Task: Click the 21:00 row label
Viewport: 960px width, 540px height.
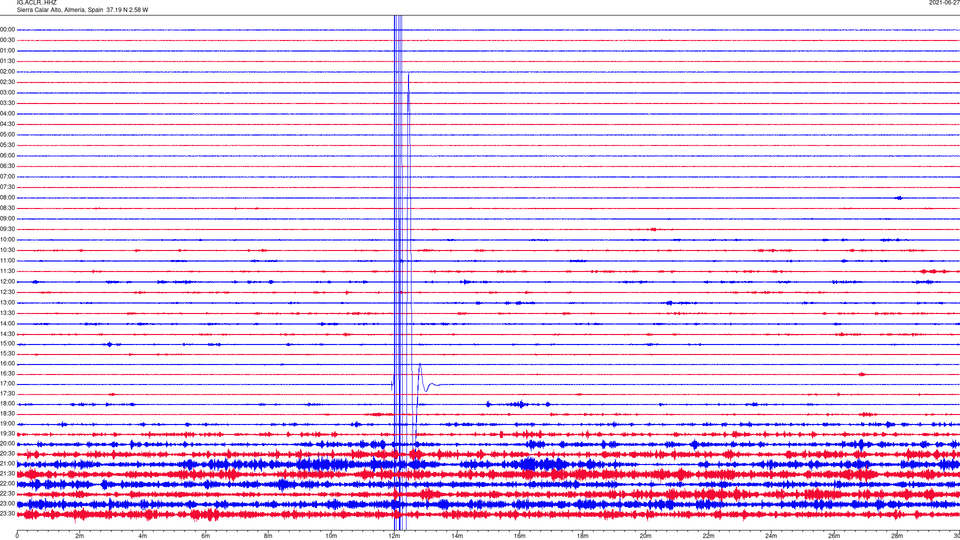Action: (x=7, y=463)
